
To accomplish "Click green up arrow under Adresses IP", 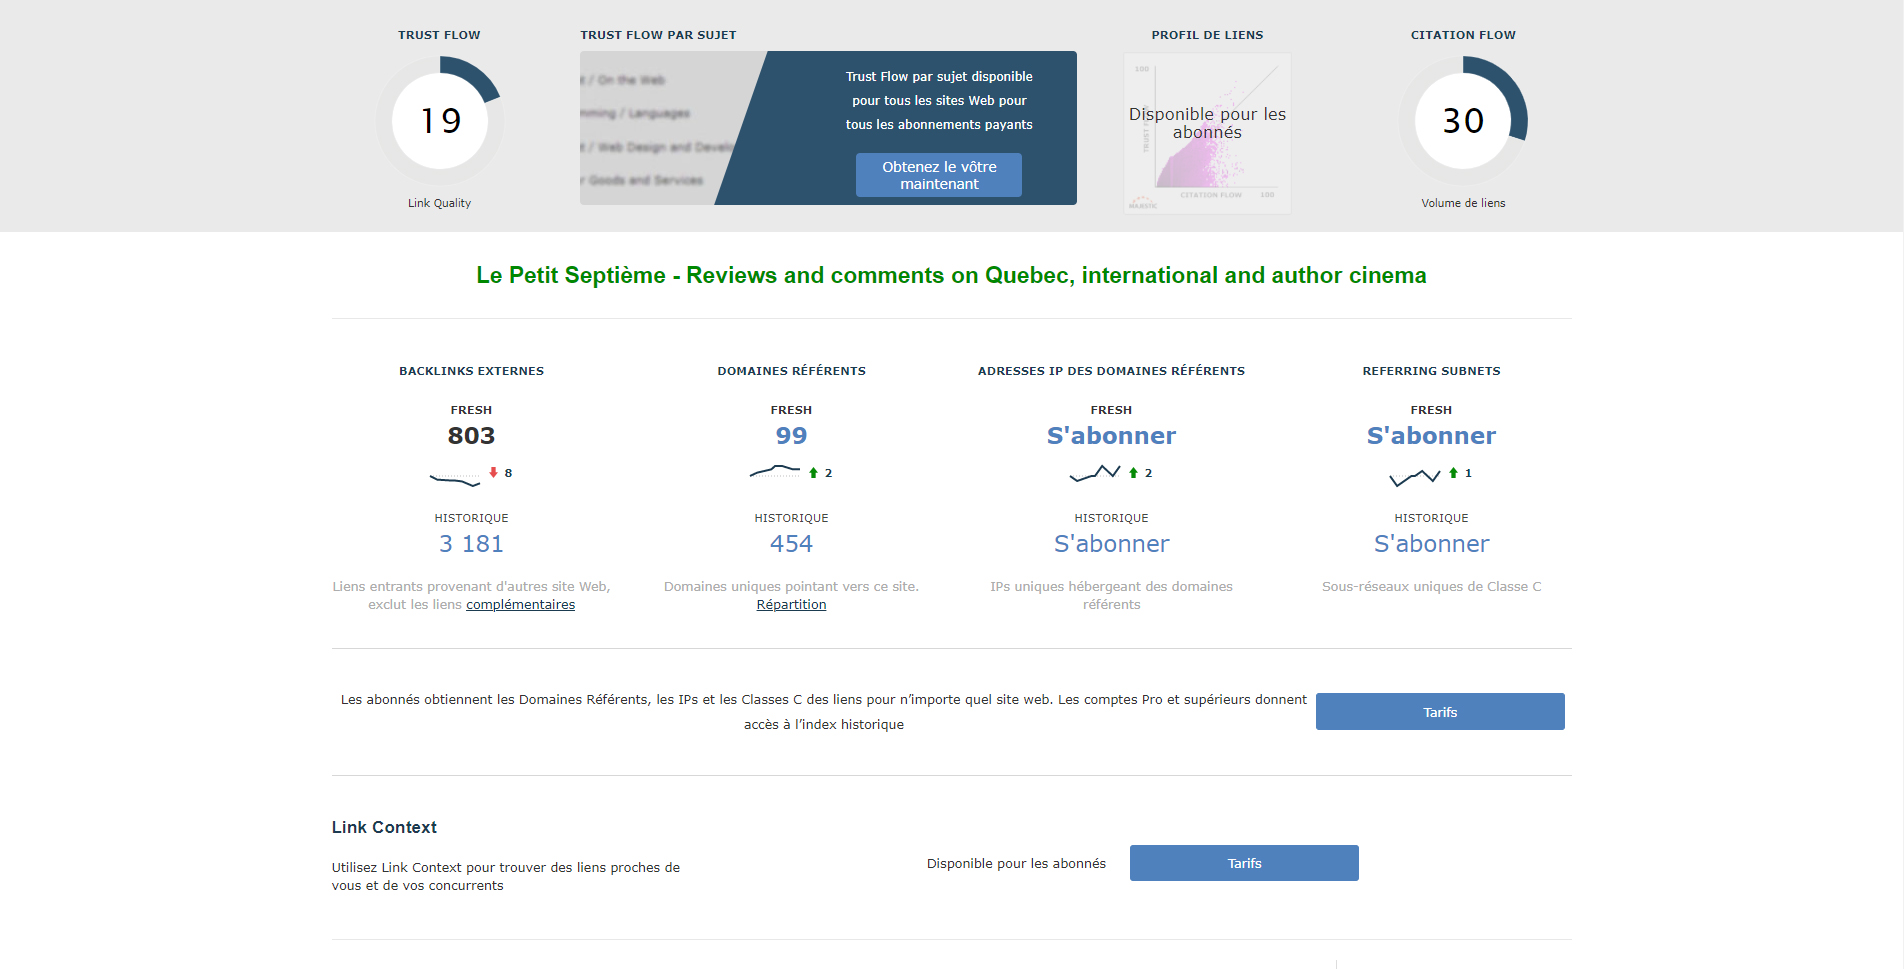I will tap(1133, 473).
